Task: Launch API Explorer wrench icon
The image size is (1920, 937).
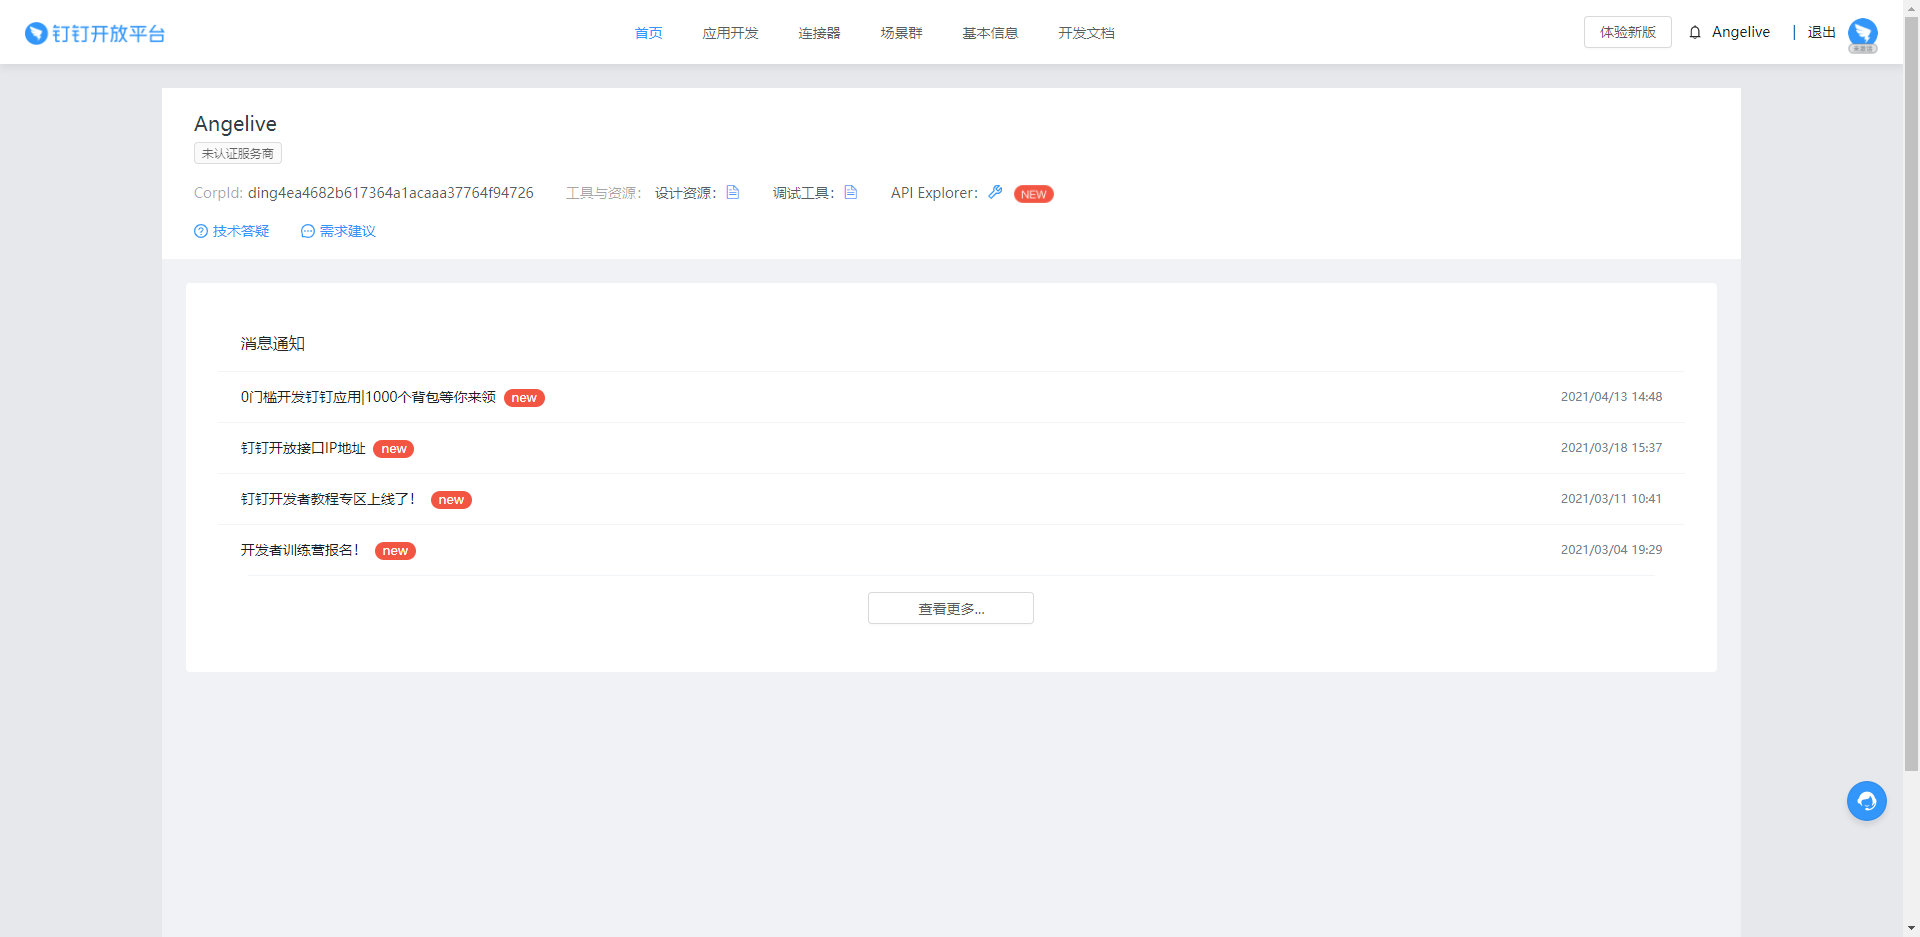Action: 995,192
